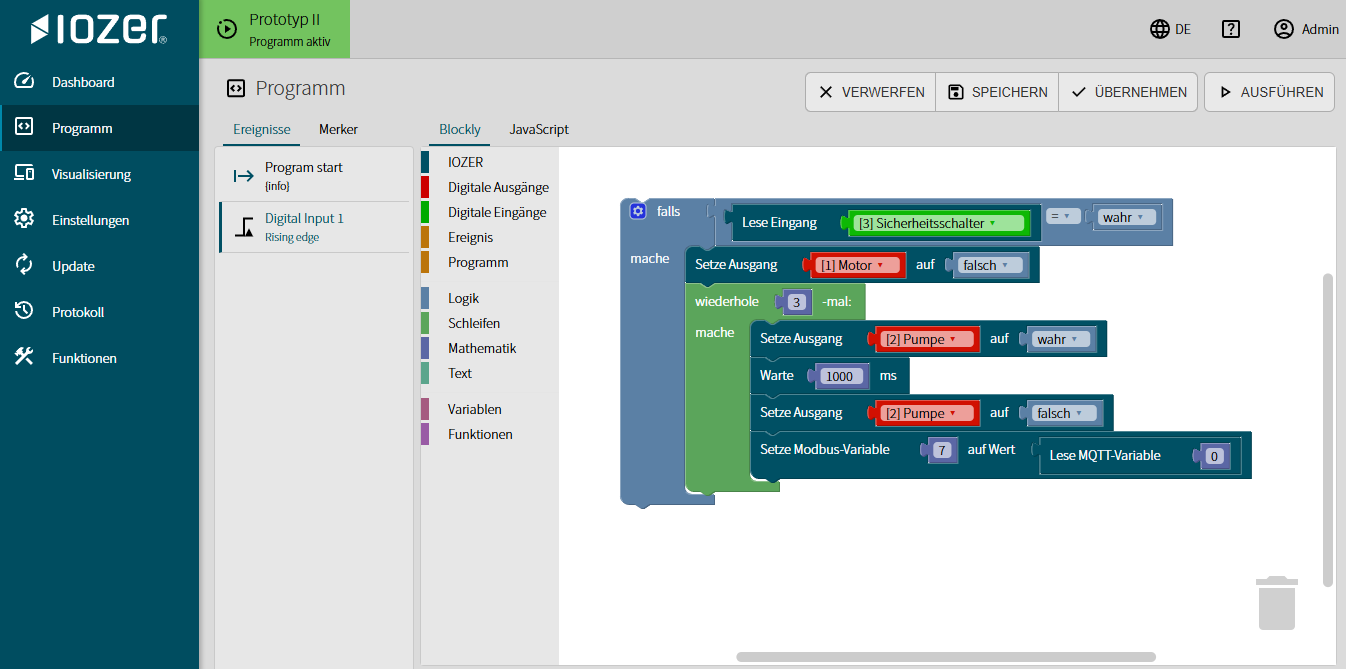Click the play icon beside Prototyp II

pyautogui.click(x=226, y=29)
